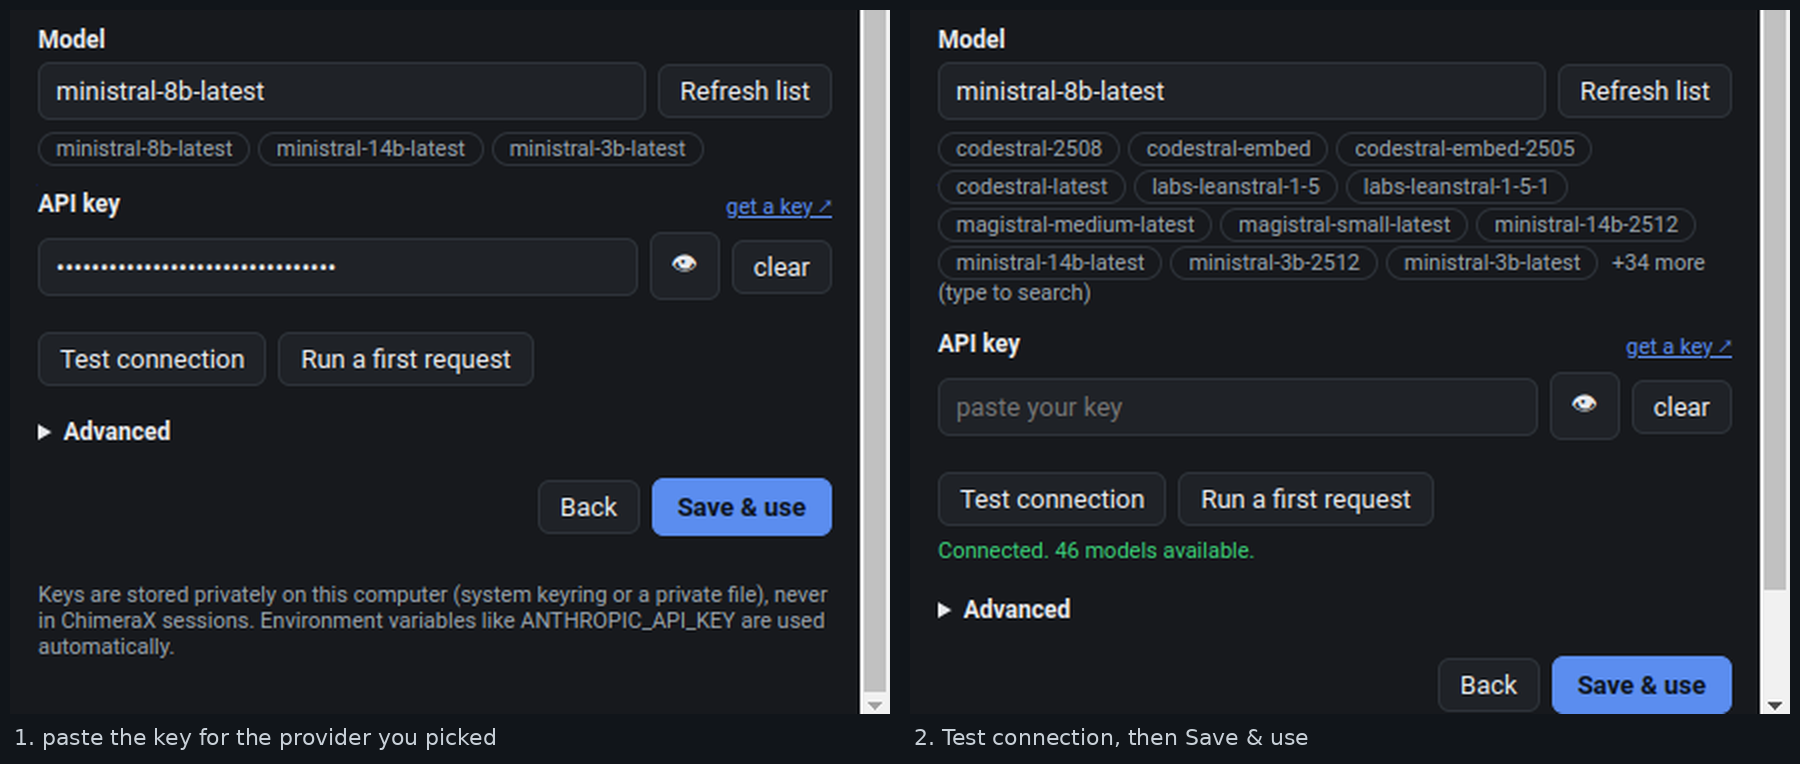Select ministral-3b-latest chip in right panel
Viewport: 1800px width, 764px height.
1492,263
